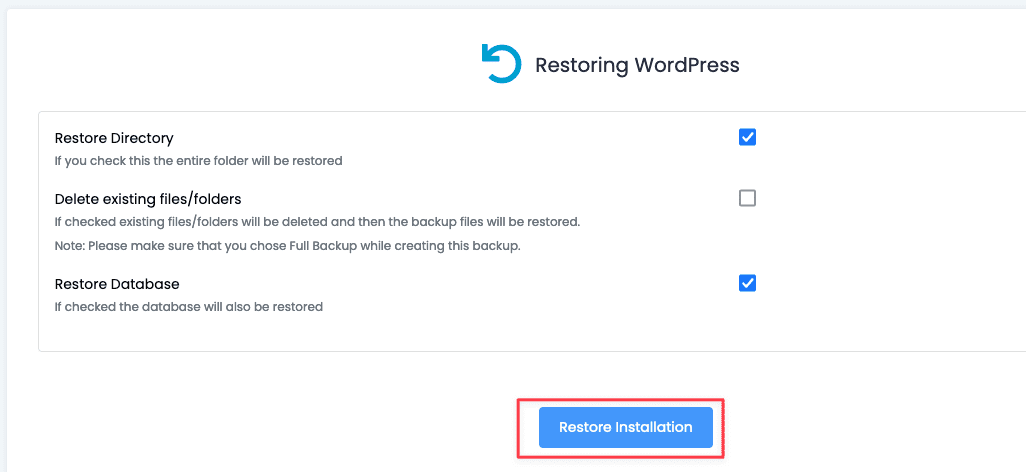Screen dimensions: 1026x472
Task: Uncheck the Restore Directory checkbox
Action: pyautogui.click(x=747, y=137)
